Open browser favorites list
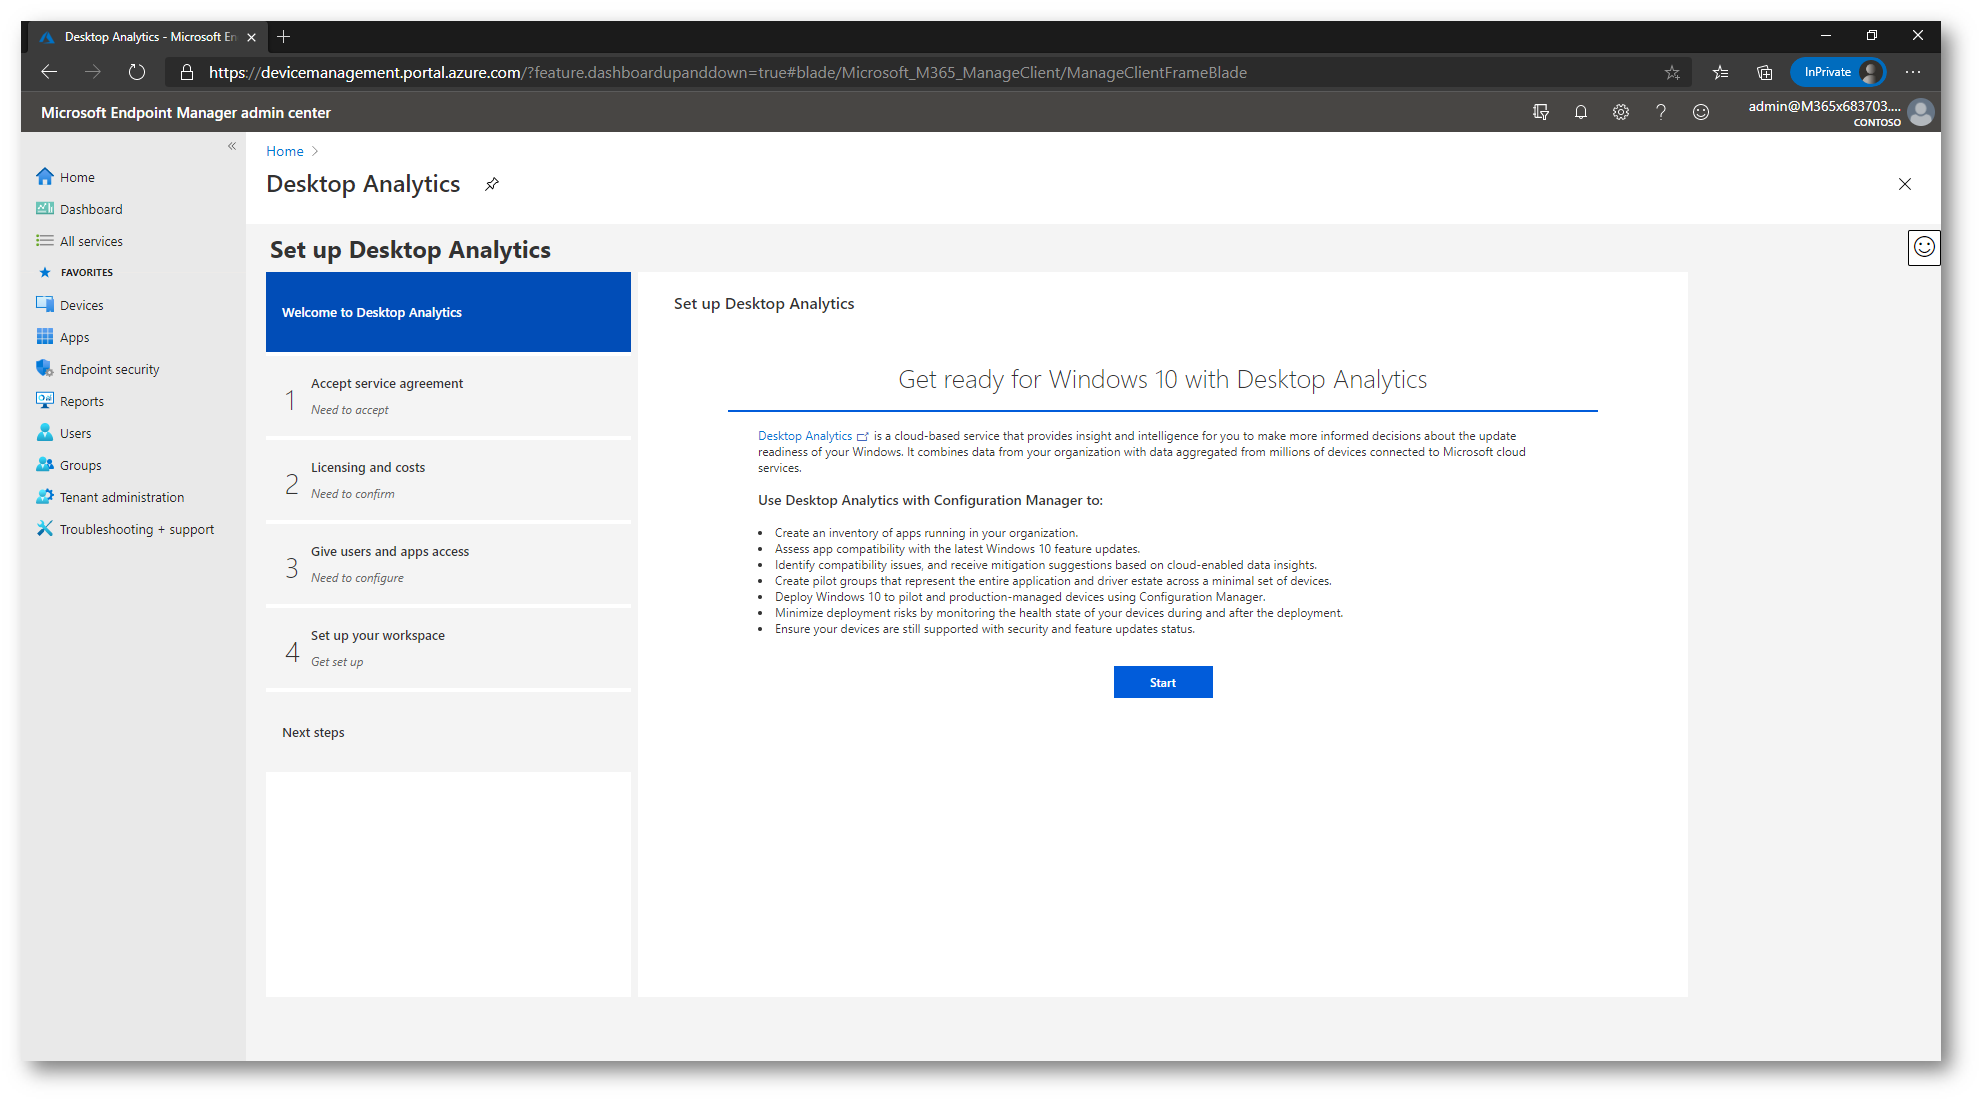This screenshot has height=1103, width=1983. coord(1721,72)
